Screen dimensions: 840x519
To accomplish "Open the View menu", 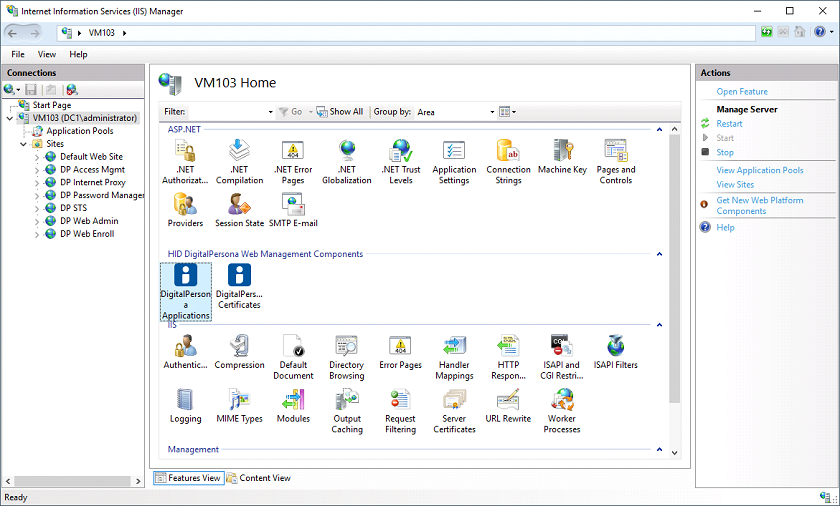I will click(x=47, y=54).
